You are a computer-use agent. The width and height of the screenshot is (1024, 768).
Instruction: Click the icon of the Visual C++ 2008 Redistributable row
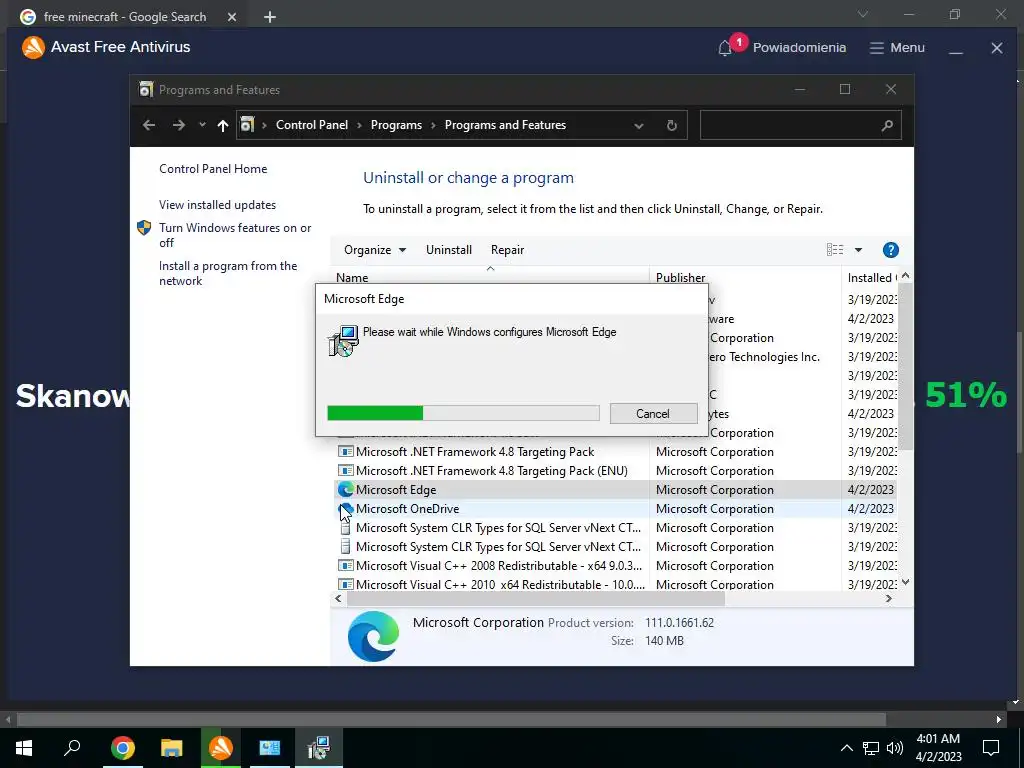click(345, 566)
